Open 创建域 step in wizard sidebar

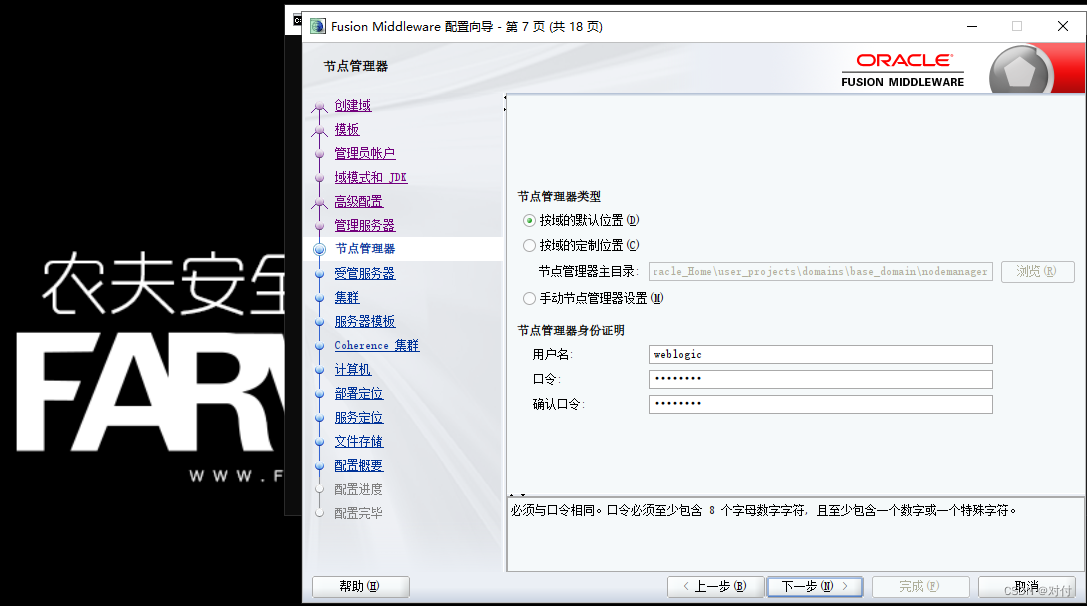(353, 105)
